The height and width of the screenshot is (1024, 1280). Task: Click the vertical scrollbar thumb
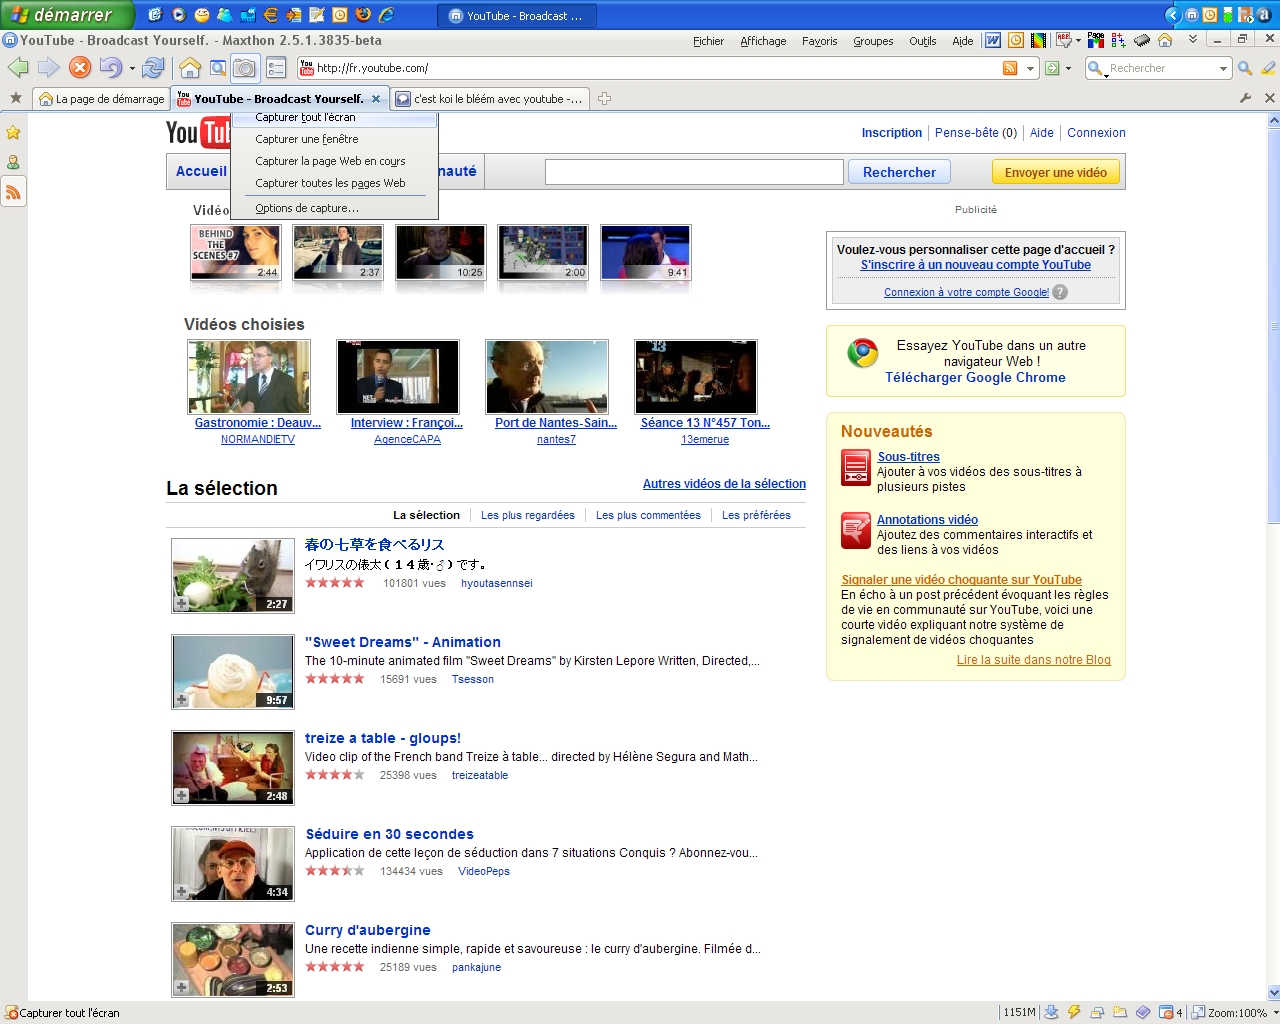tap(1273, 325)
